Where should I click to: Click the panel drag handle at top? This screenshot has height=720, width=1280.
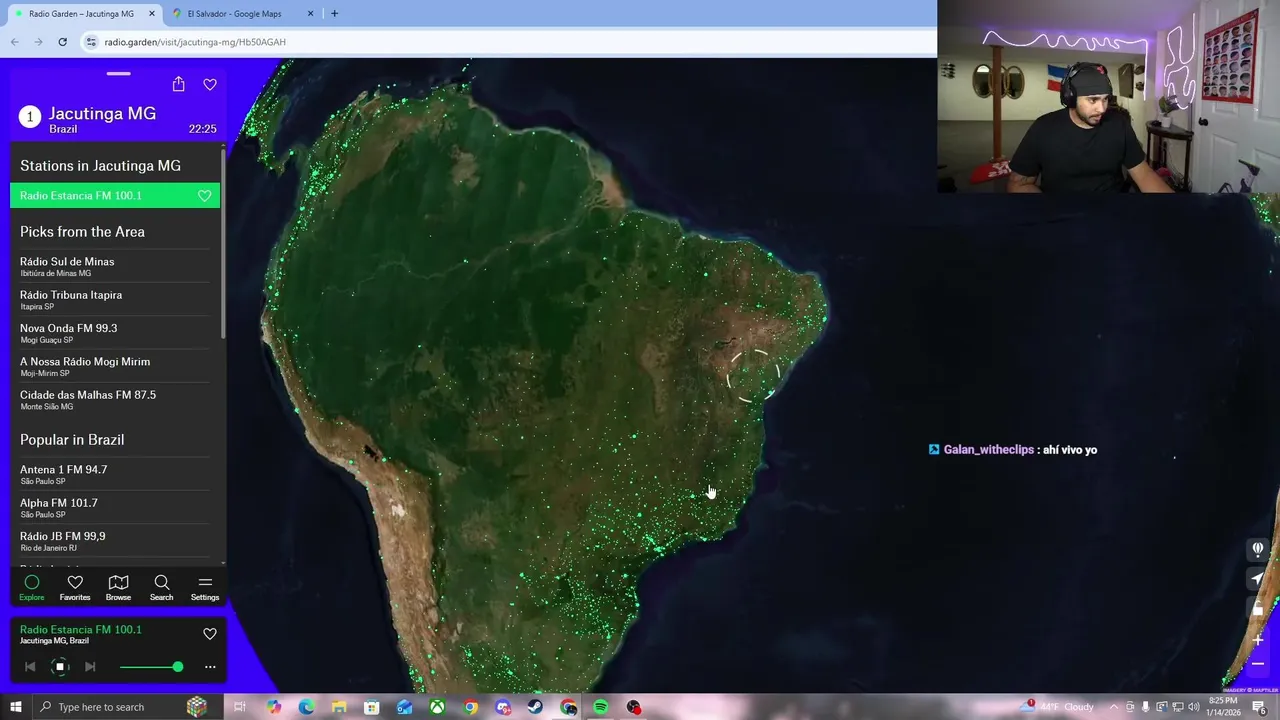click(x=118, y=73)
